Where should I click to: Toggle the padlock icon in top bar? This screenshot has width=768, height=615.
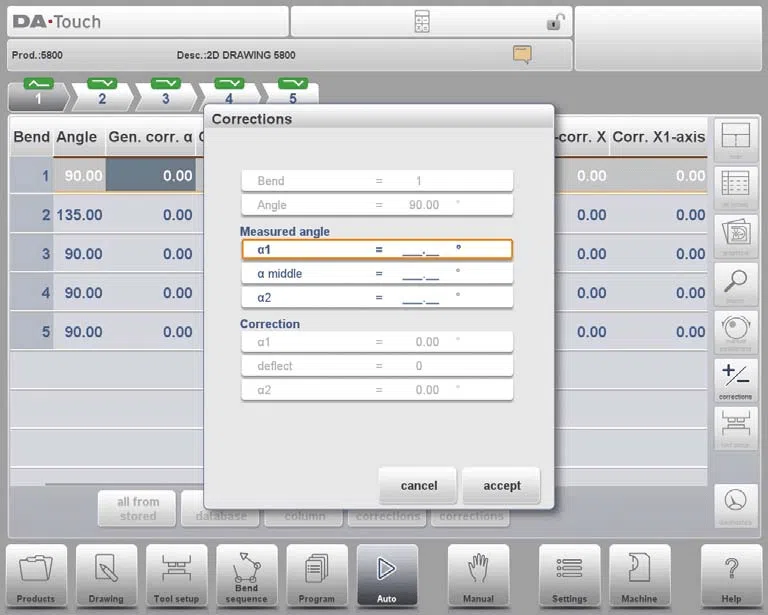tap(555, 22)
